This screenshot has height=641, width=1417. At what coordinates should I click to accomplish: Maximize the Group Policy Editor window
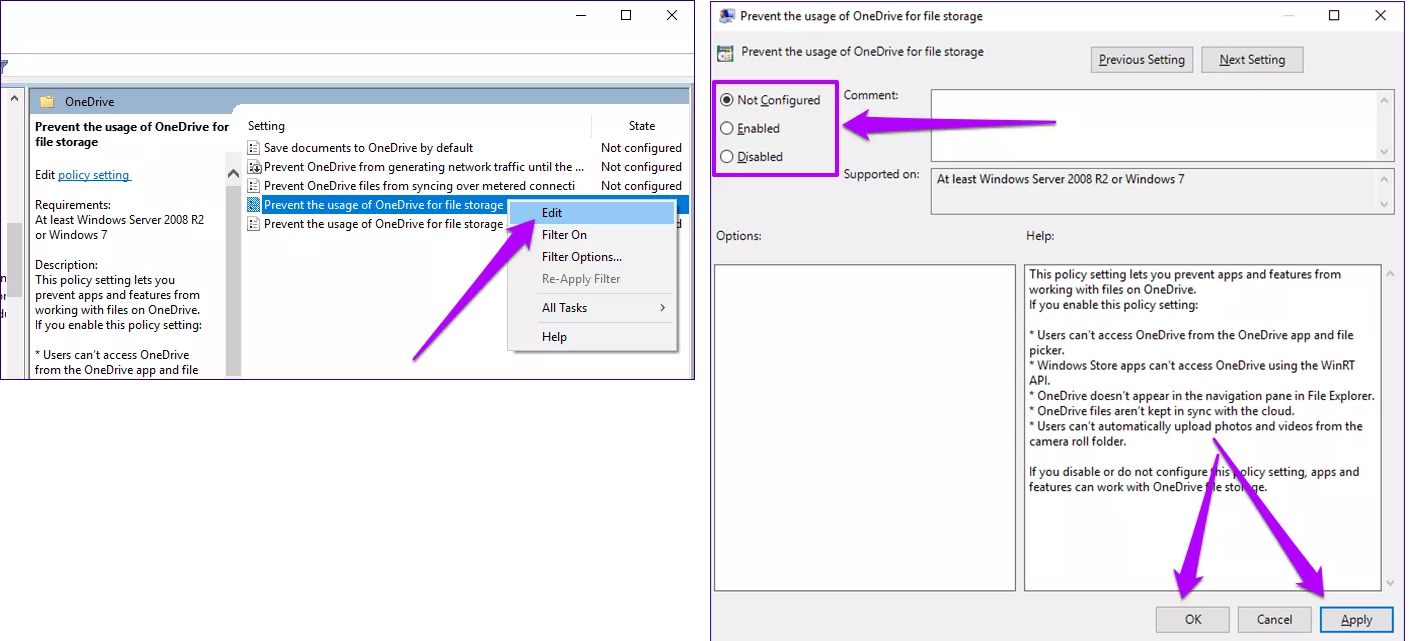coord(626,15)
